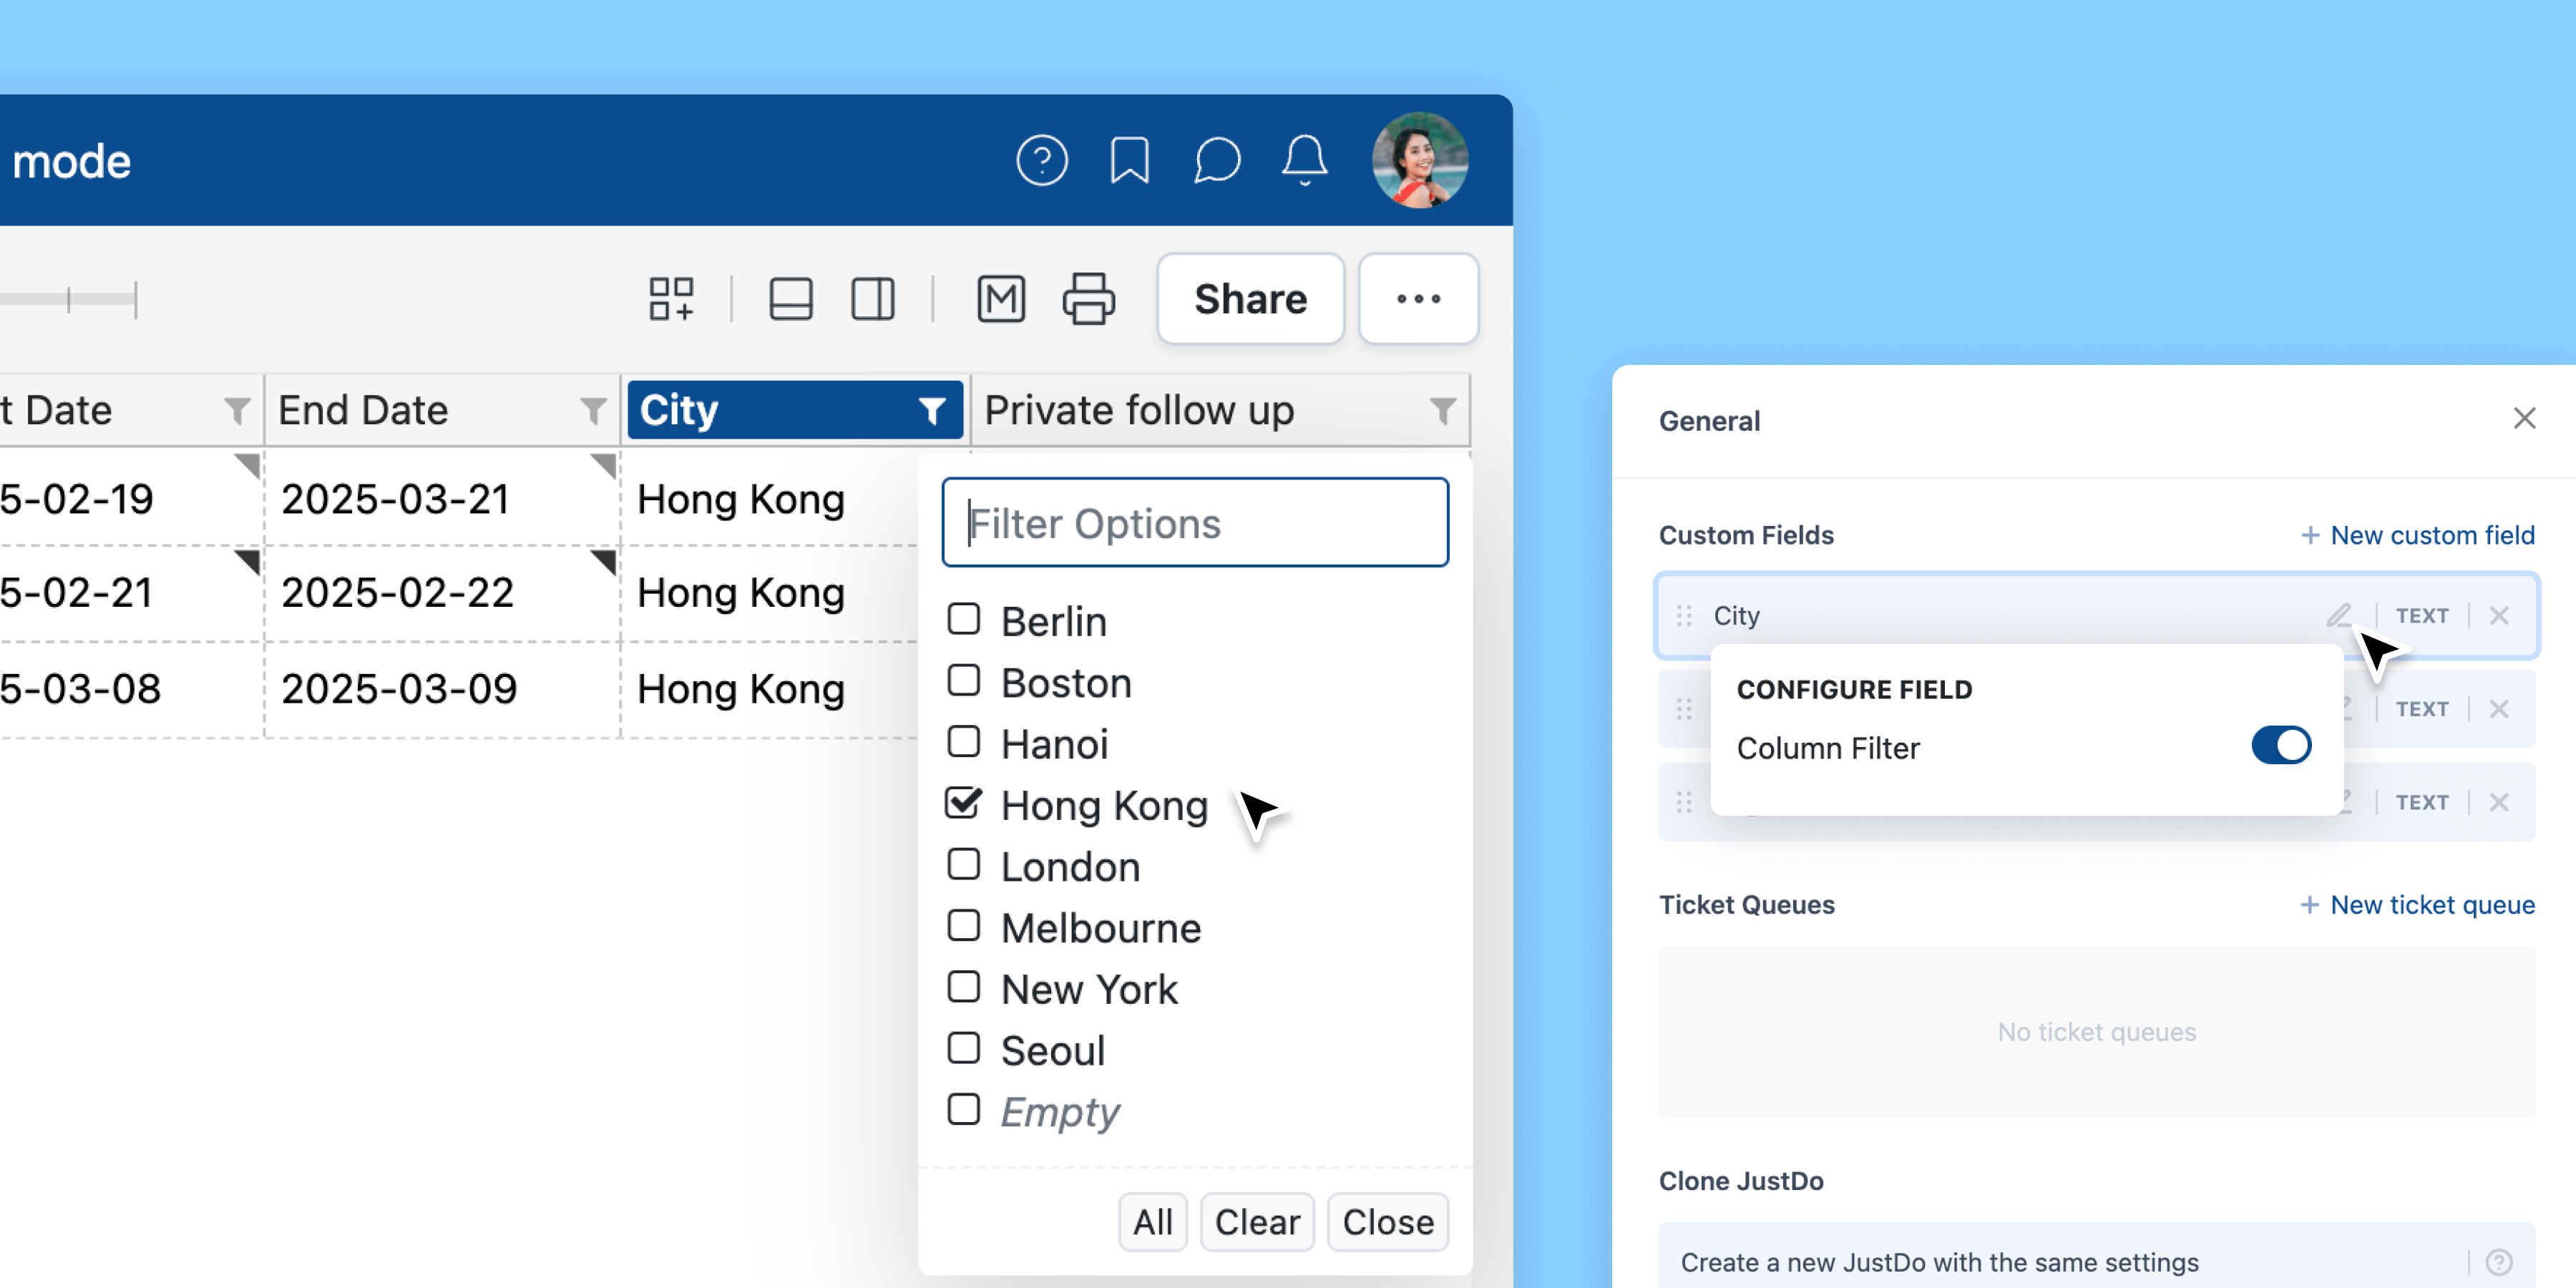Click the Clear button in filter
Image resolution: width=2576 pixels, height=1288 pixels.
point(1257,1221)
